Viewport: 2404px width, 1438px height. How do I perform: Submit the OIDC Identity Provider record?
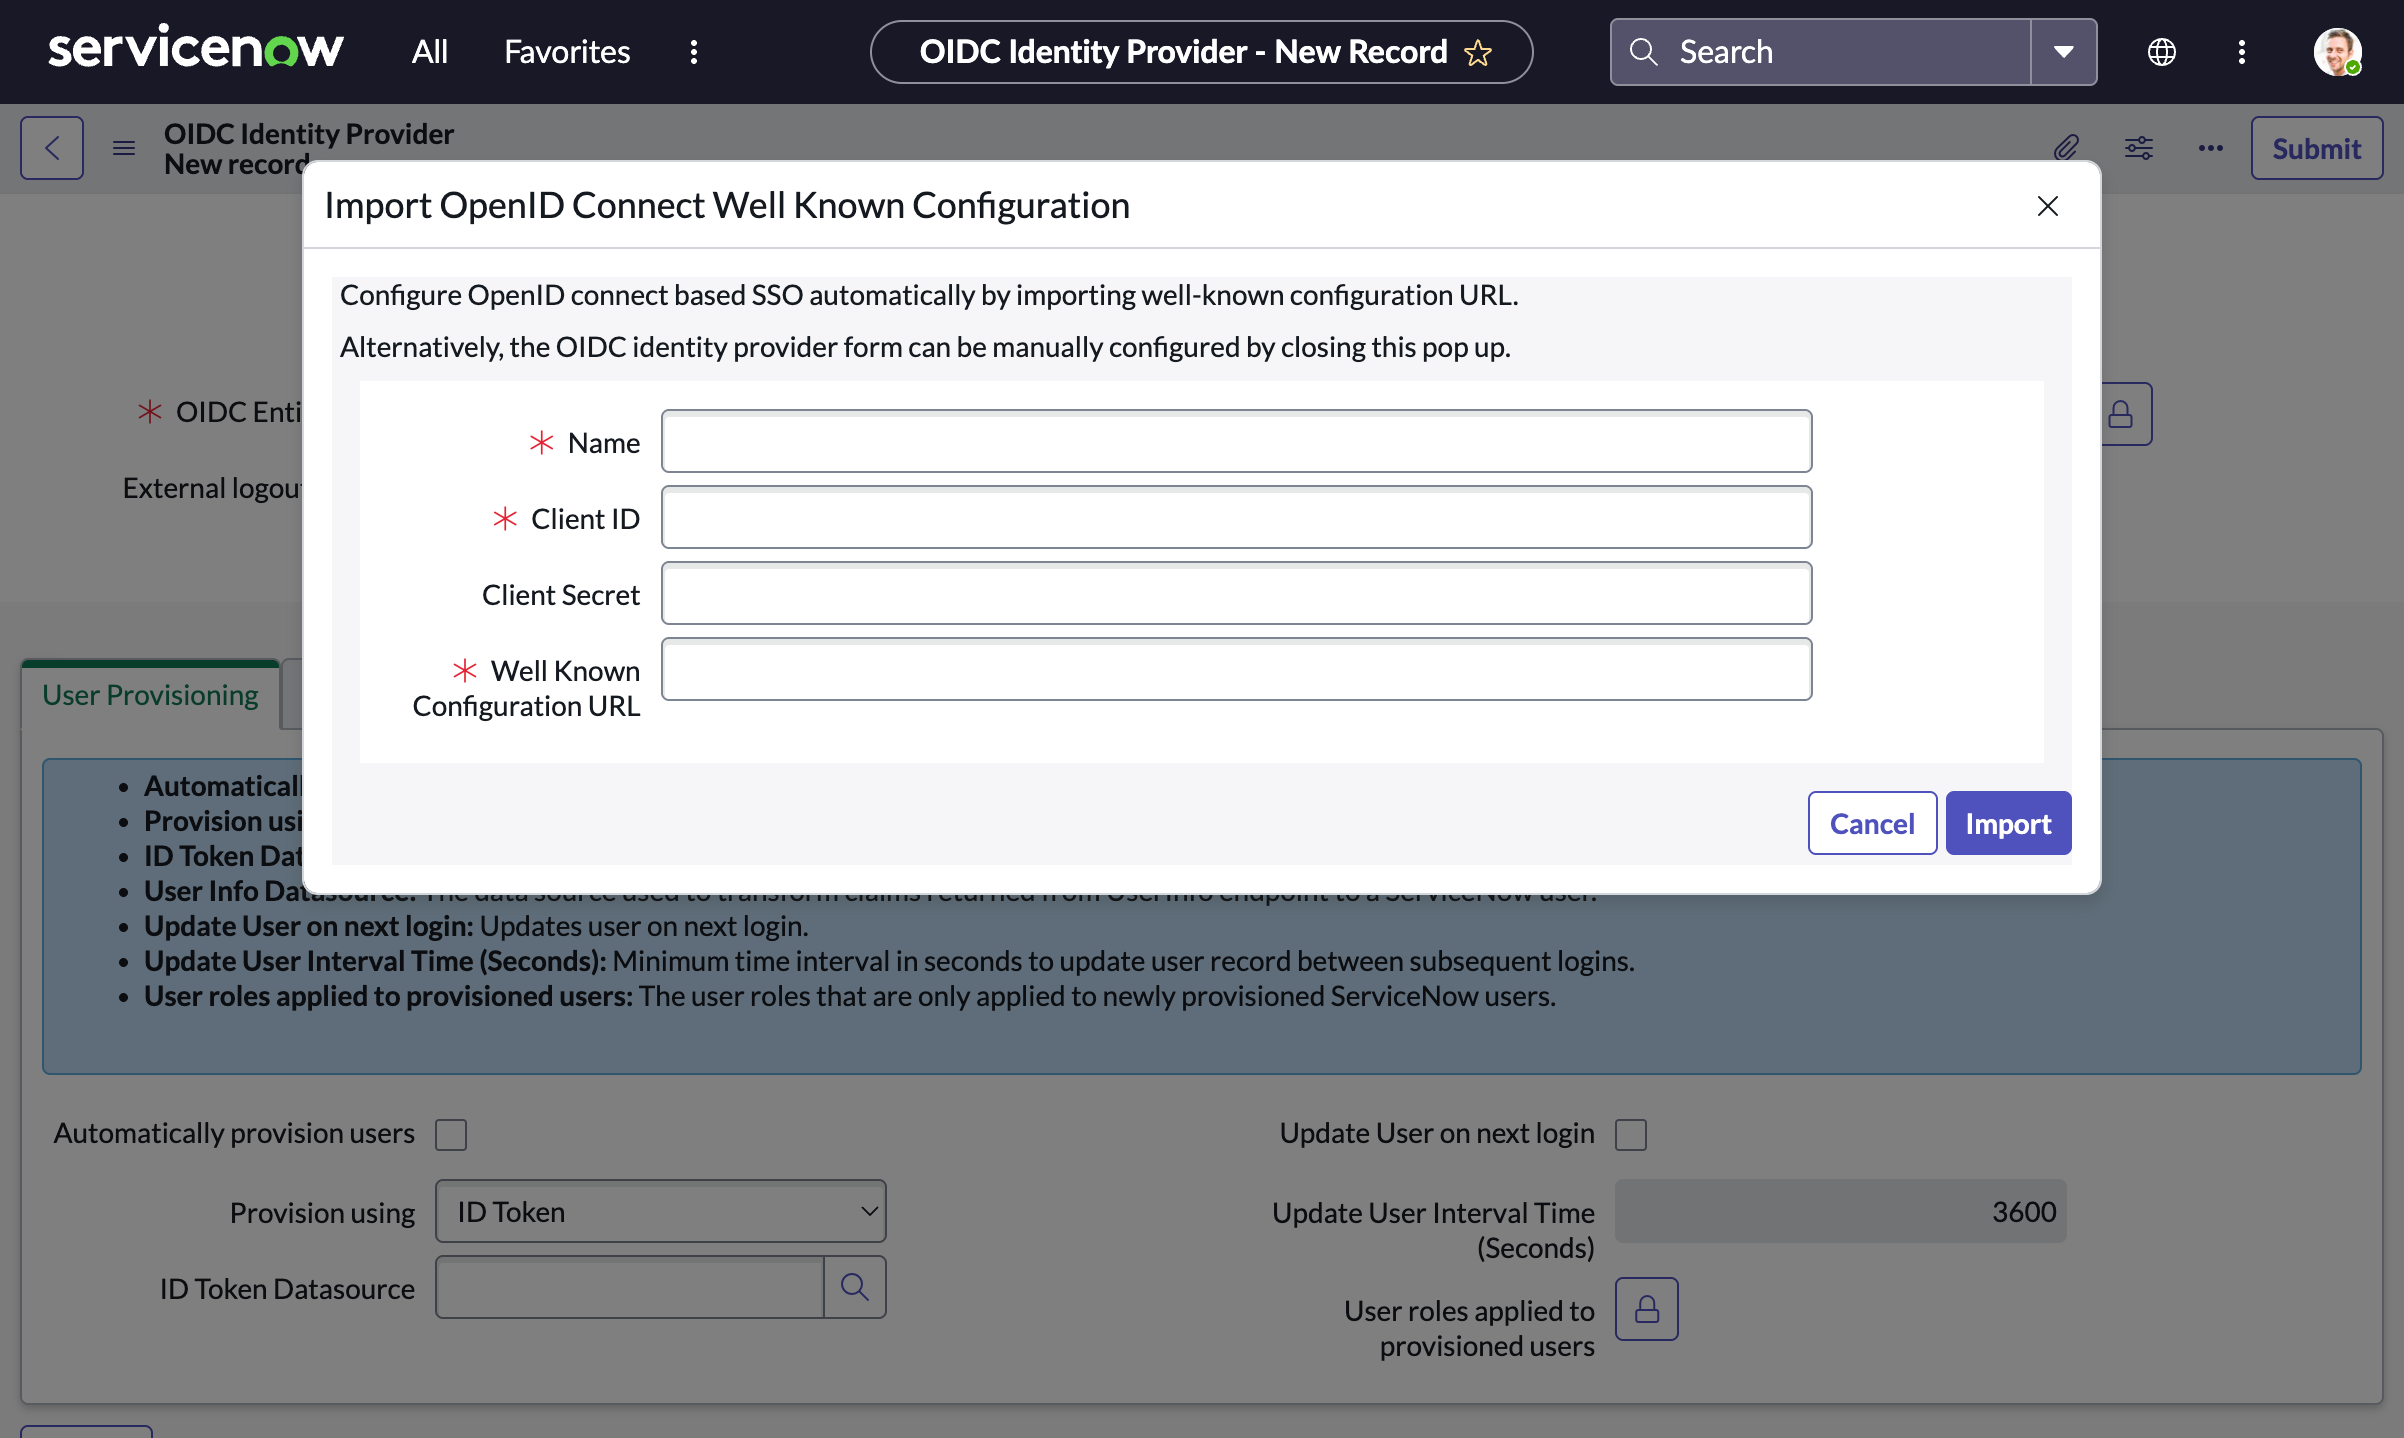click(x=2316, y=147)
